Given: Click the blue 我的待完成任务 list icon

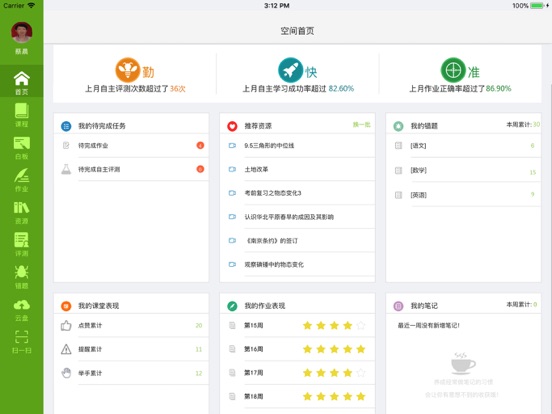Looking at the screenshot, I should (x=66, y=126).
